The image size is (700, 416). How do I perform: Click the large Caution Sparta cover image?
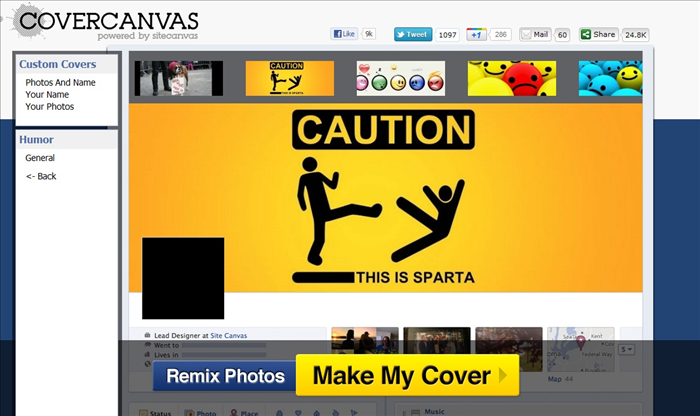[386, 198]
